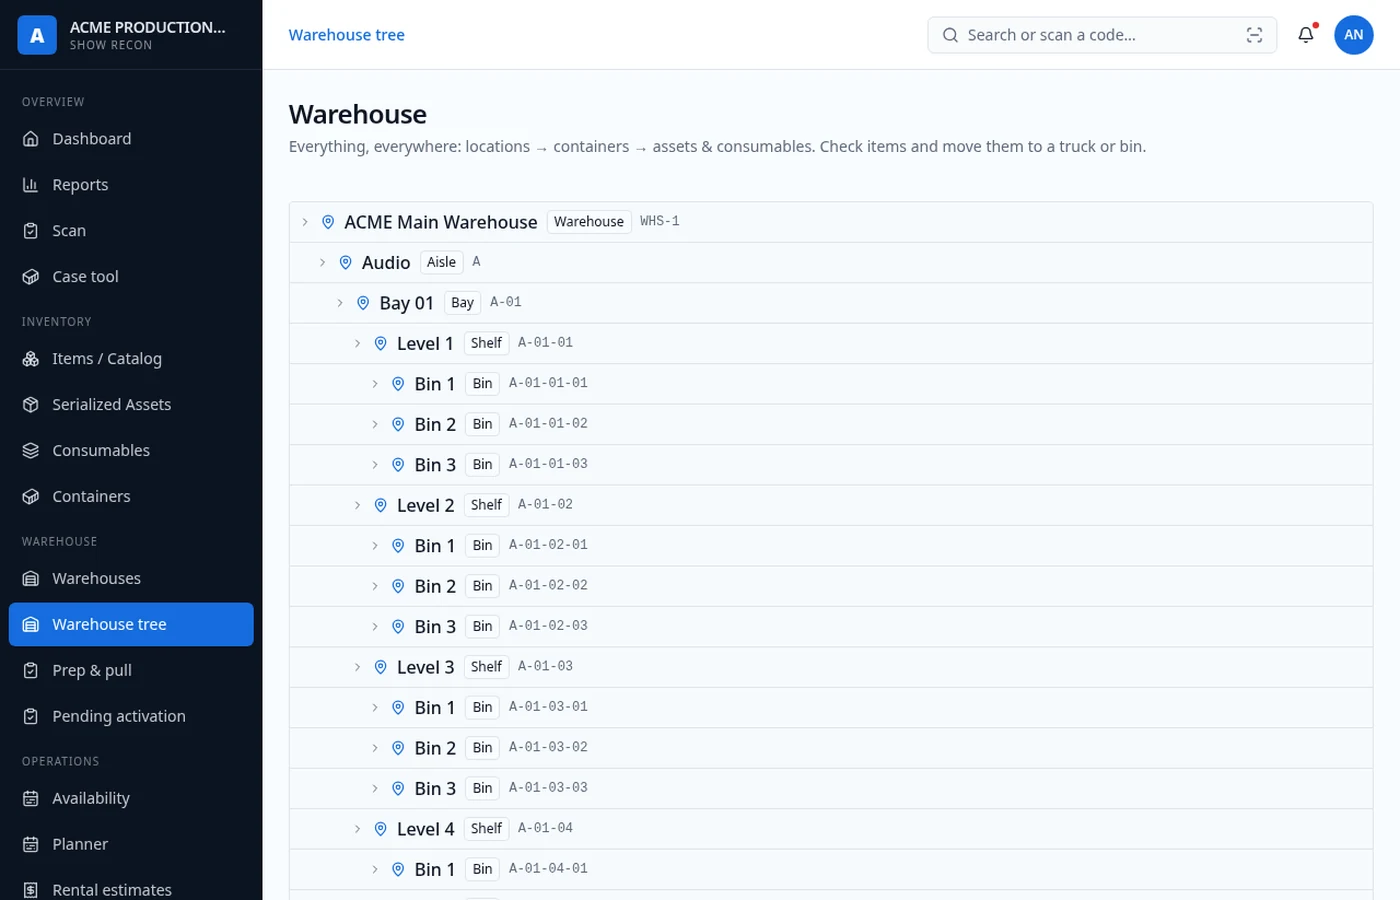Expand the Level 3 shelf chevron

(x=357, y=667)
